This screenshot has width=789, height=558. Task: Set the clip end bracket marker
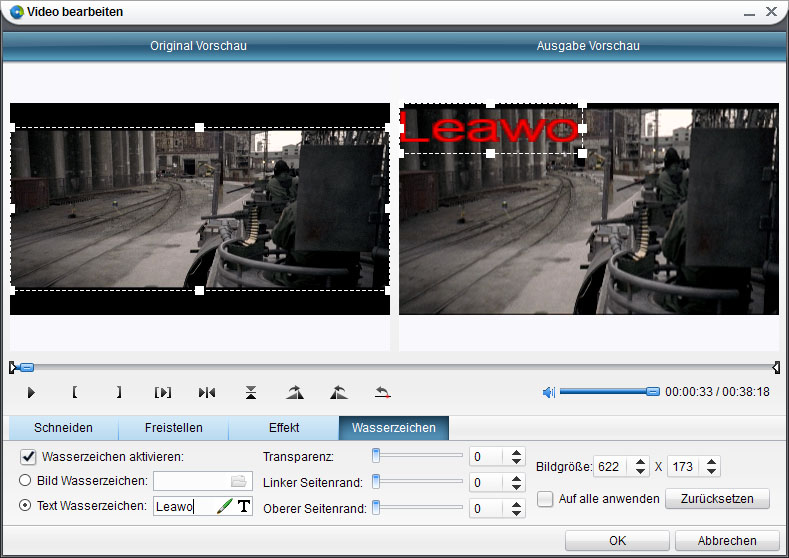point(118,393)
